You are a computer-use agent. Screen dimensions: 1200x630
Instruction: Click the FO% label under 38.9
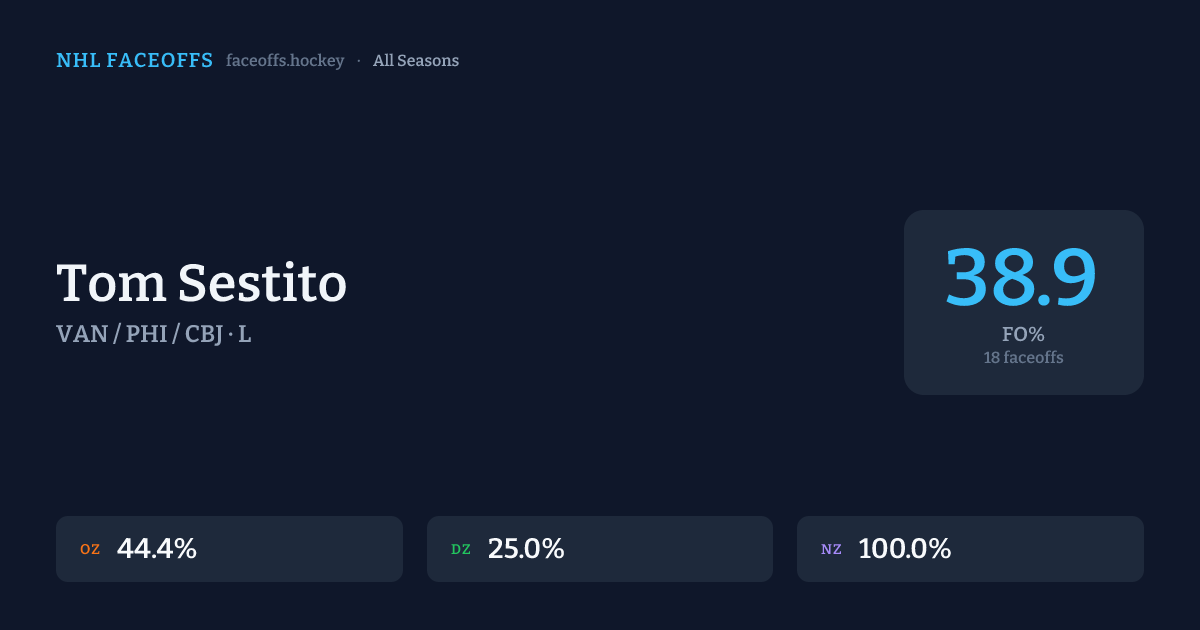1023,334
